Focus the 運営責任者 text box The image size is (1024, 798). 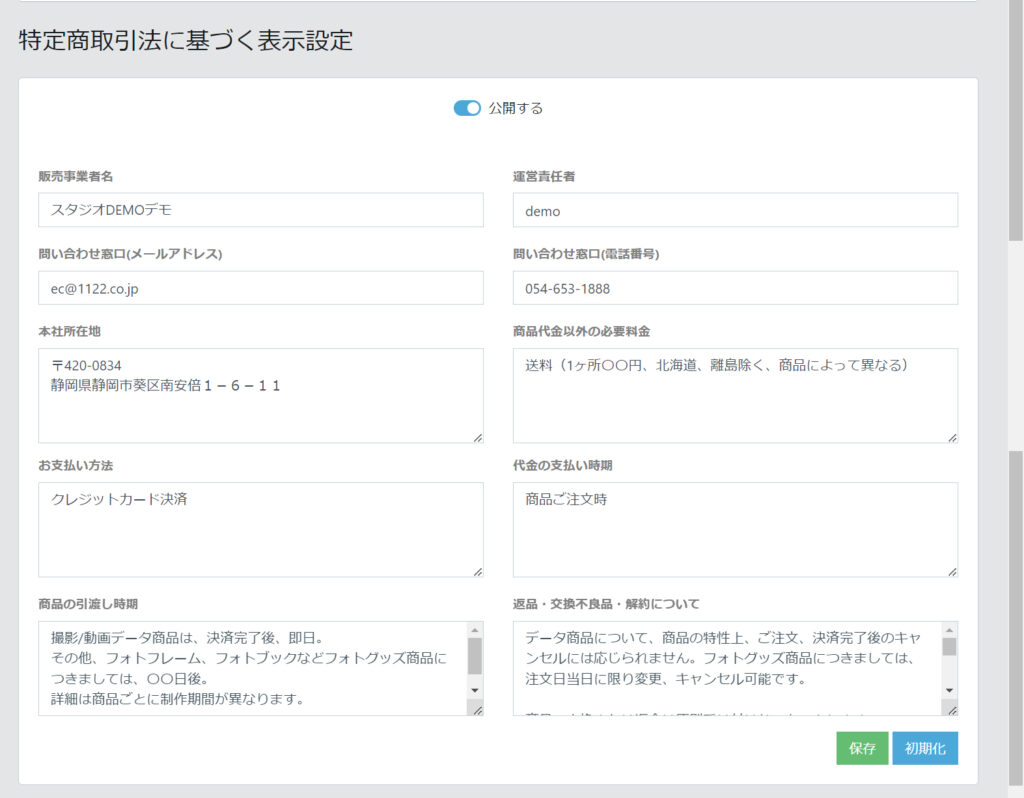coord(734,210)
